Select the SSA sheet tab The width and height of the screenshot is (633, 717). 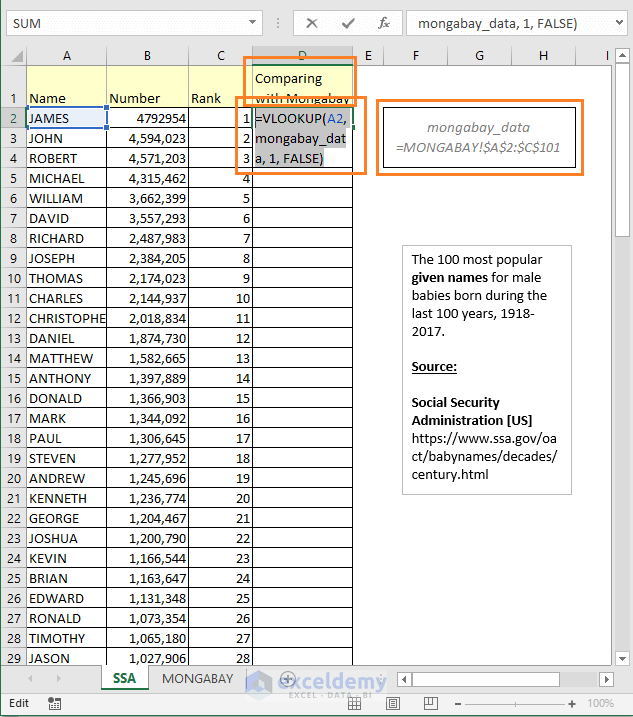click(124, 679)
